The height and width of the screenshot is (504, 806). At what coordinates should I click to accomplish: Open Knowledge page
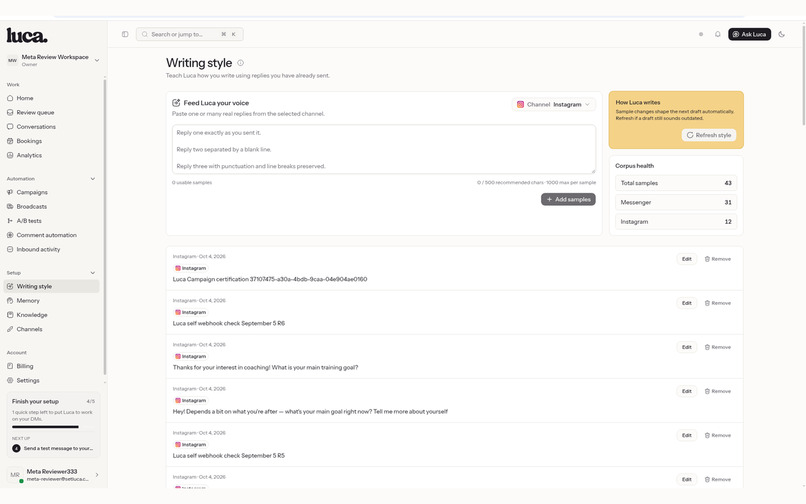pos(51,315)
